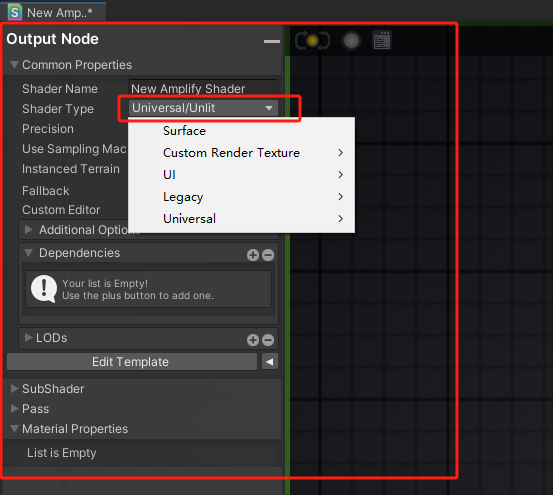
Task: Minimize the Output Node panel
Action: [x=272, y=41]
